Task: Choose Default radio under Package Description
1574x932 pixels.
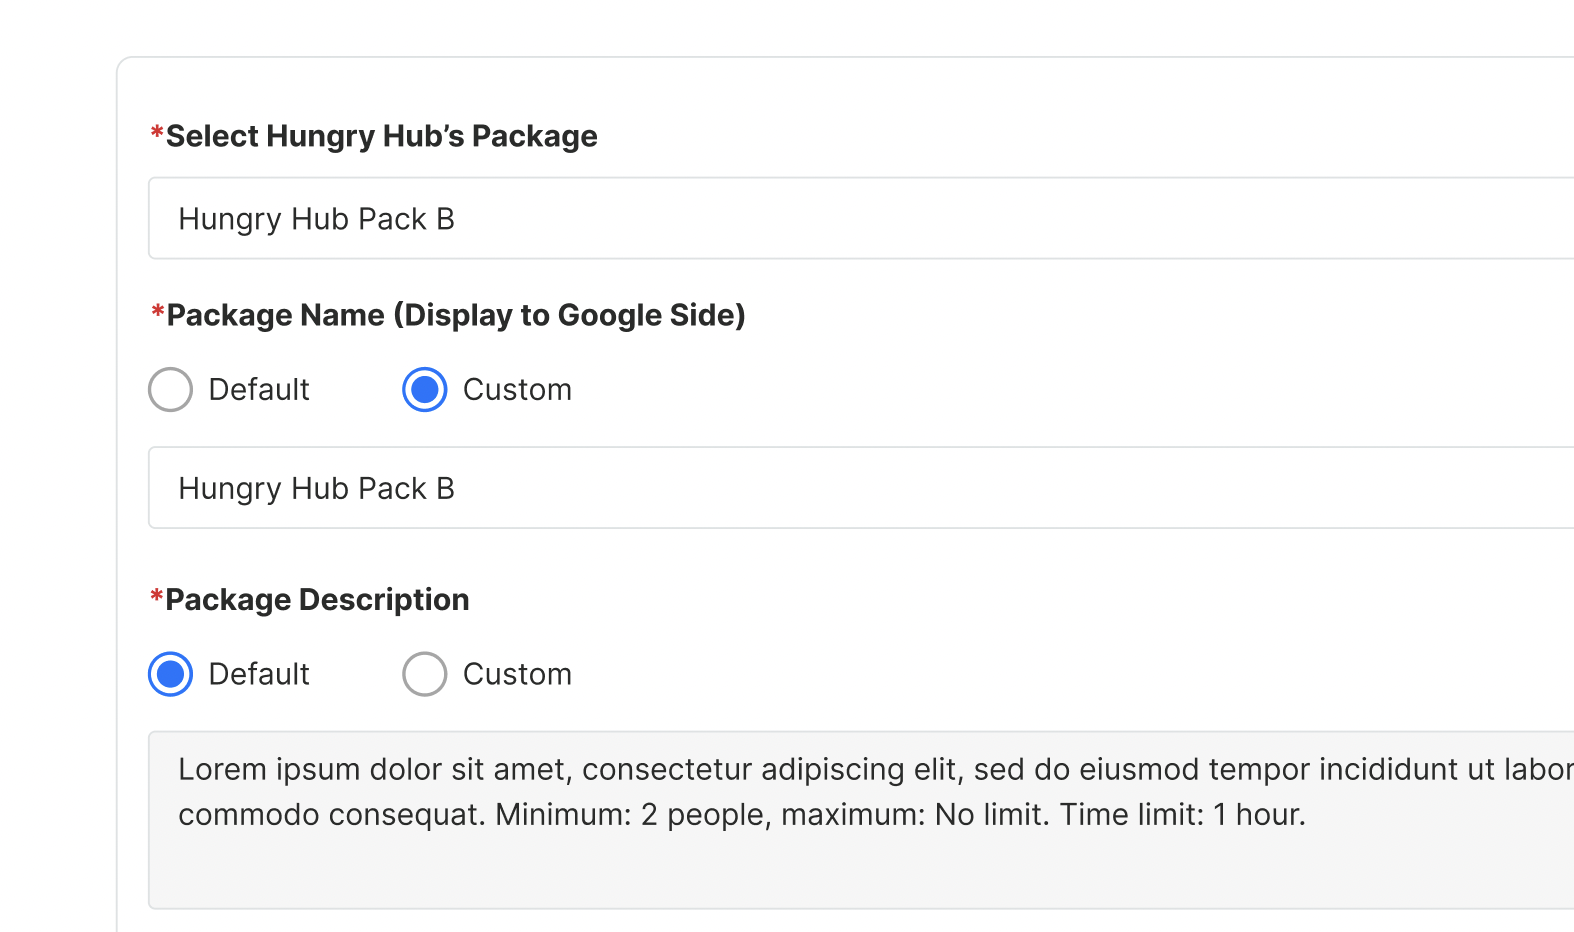Action: pyautogui.click(x=171, y=674)
